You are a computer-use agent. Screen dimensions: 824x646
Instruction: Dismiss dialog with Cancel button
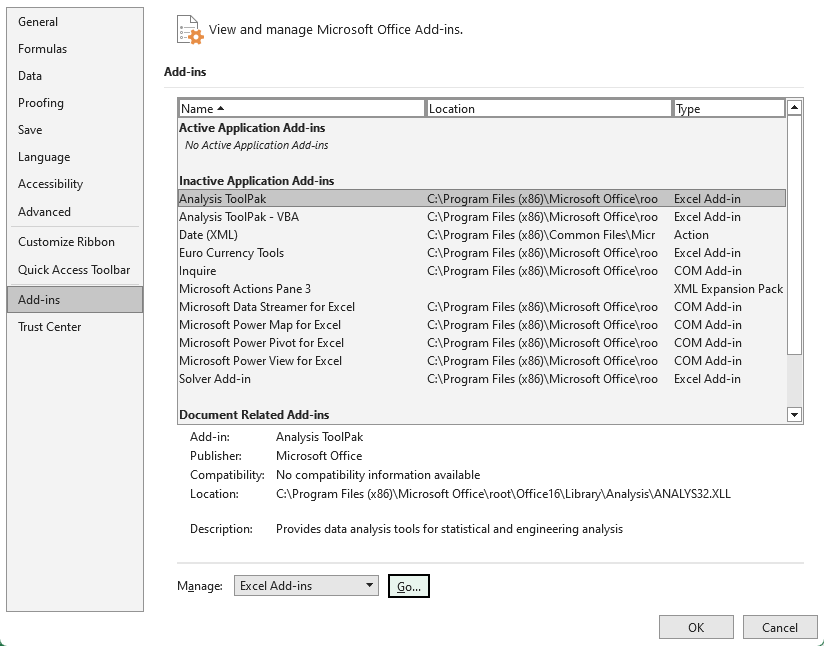[x=780, y=628]
